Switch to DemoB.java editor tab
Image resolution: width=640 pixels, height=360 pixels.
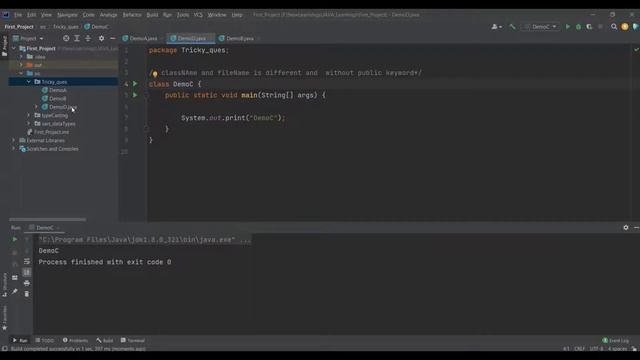[237, 38]
